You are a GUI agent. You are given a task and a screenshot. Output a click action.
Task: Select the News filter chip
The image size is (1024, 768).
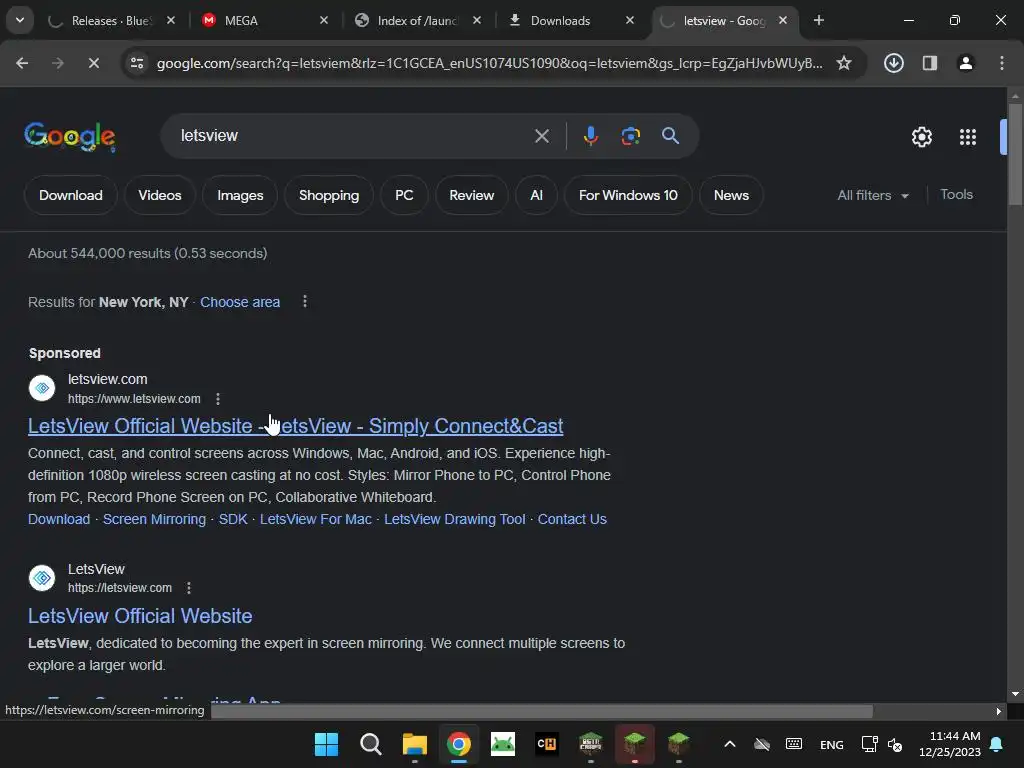tap(731, 195)
